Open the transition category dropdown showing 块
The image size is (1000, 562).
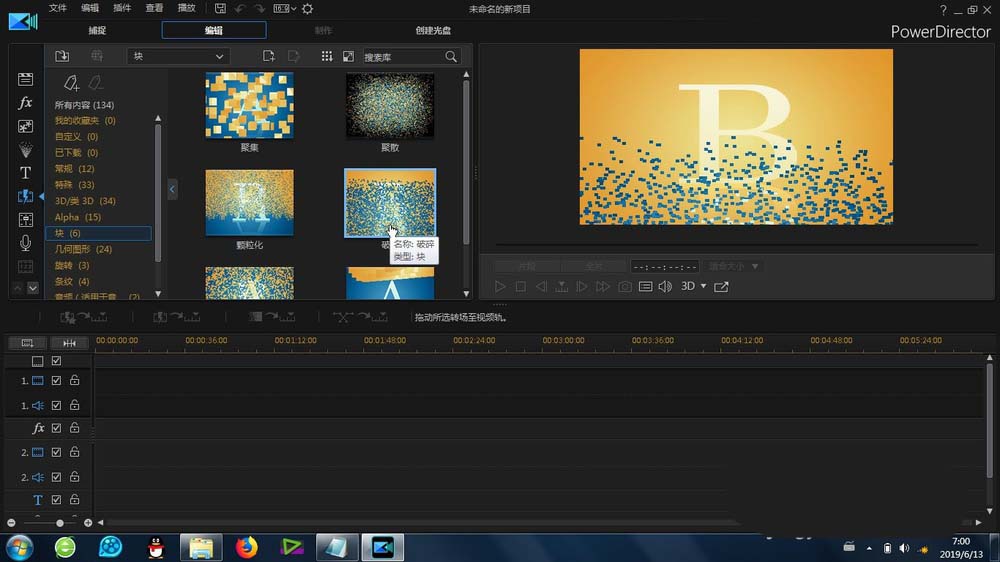178,57
